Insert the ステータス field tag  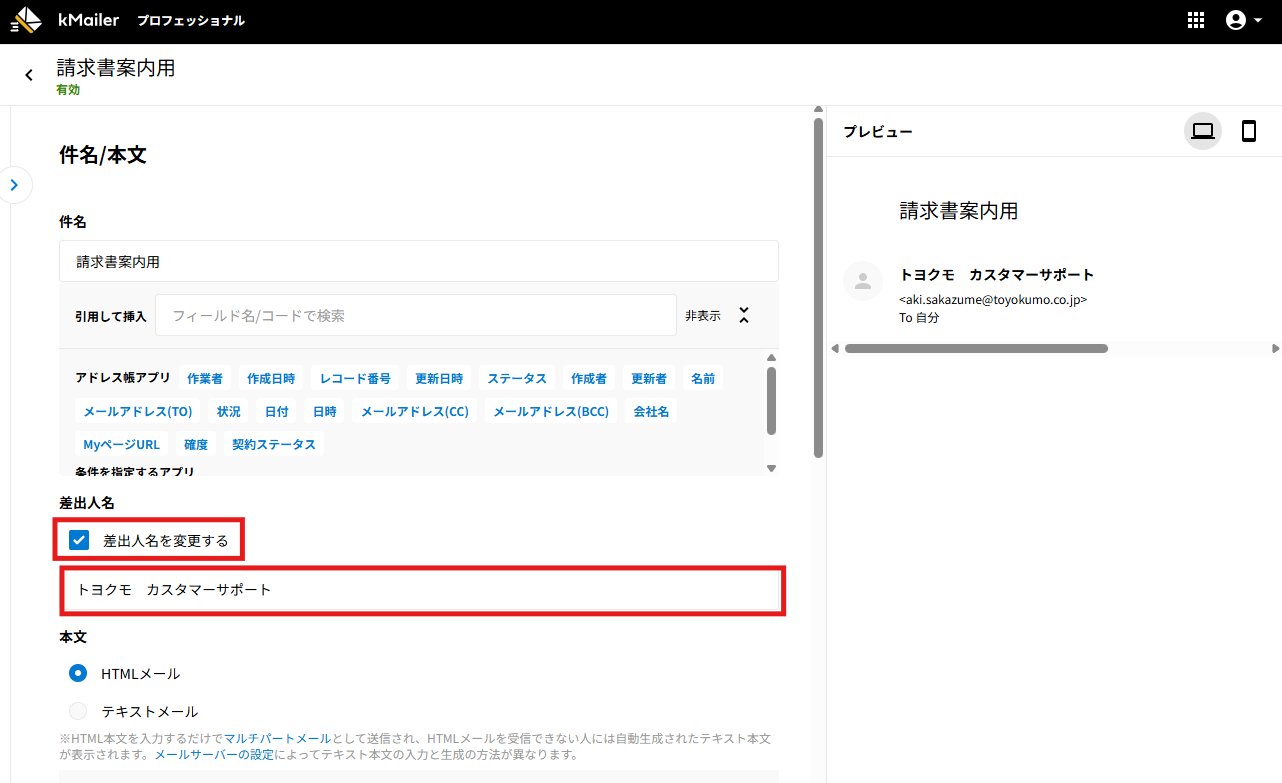[x=517, y=378]
